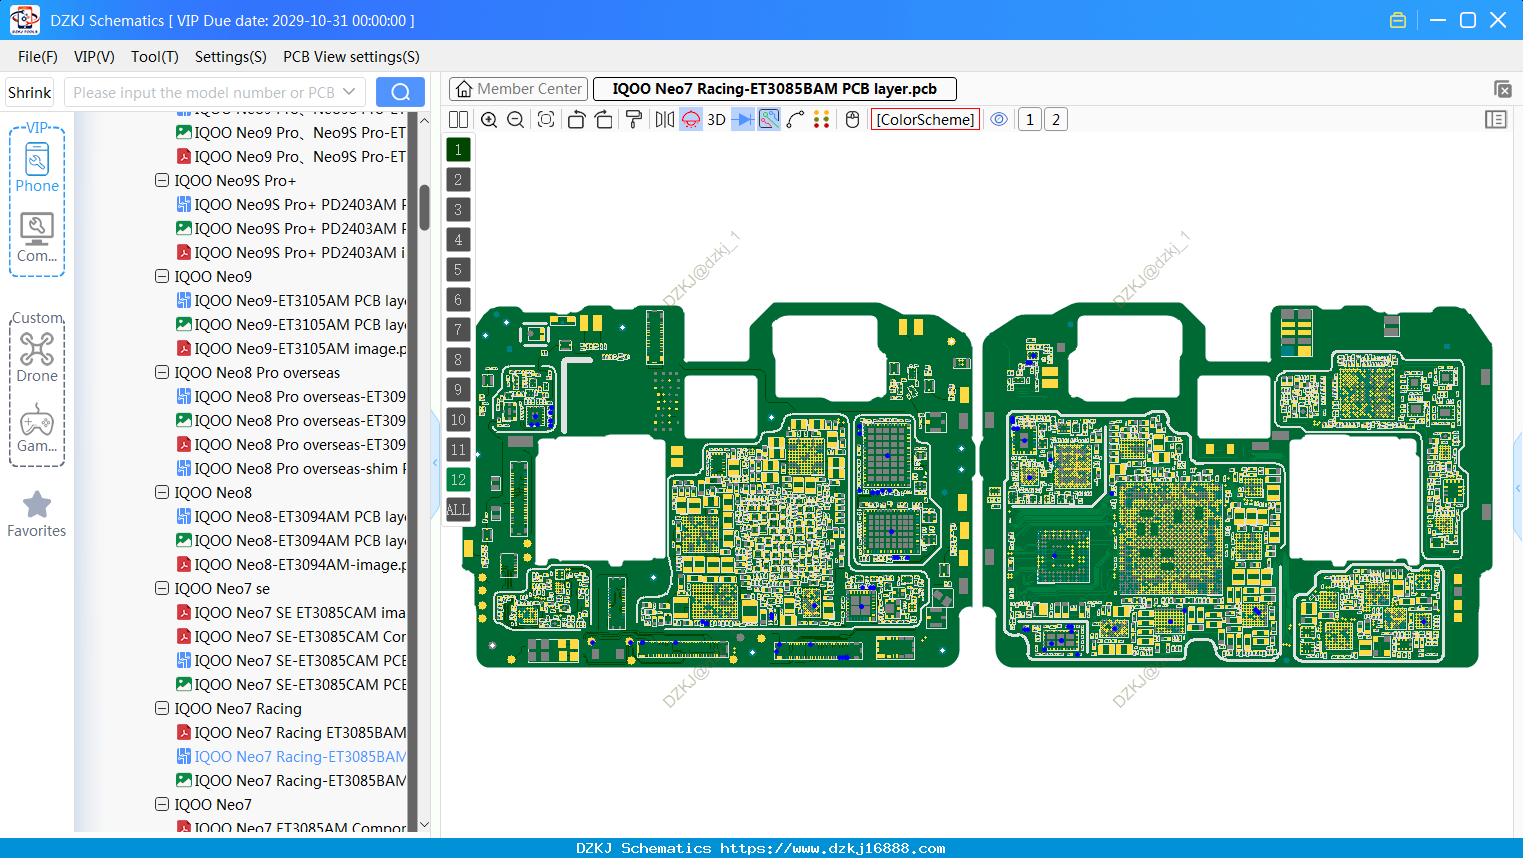Open IQOO Neo7 SE ET3085CAM image file
This screenshot has height=858, width=1523.
coord(291,613)
